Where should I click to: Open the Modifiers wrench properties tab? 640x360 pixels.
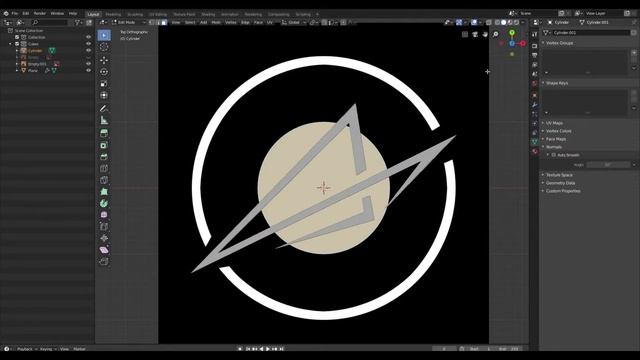point(535,104)
